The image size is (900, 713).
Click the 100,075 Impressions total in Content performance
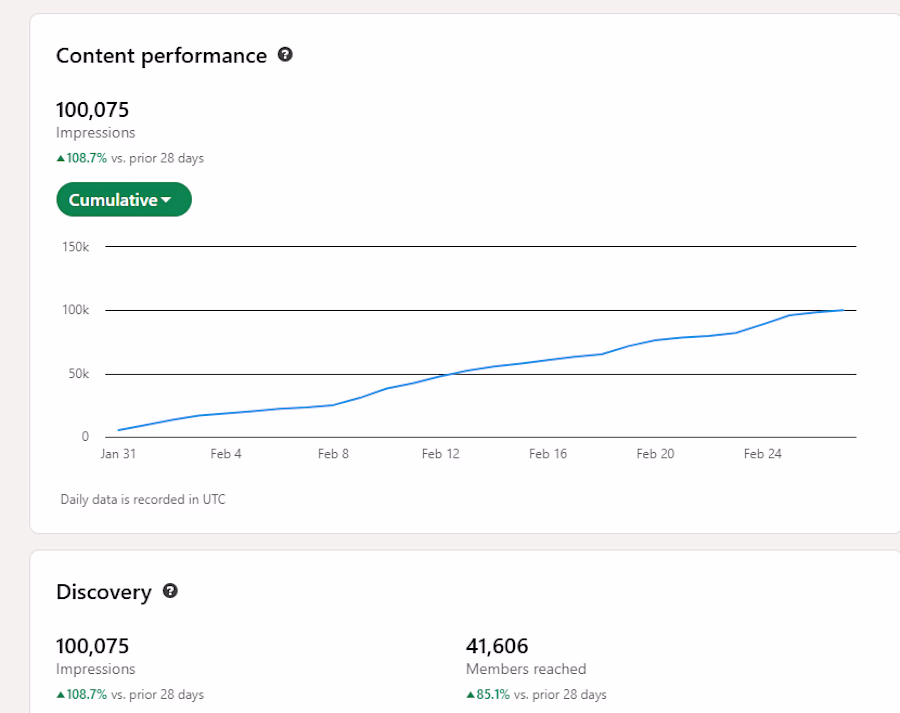92,109
